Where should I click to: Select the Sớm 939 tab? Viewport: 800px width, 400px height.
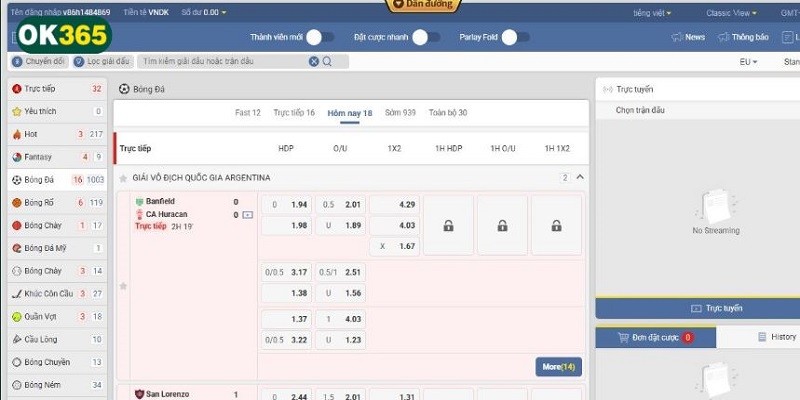(x=400, y=113)
